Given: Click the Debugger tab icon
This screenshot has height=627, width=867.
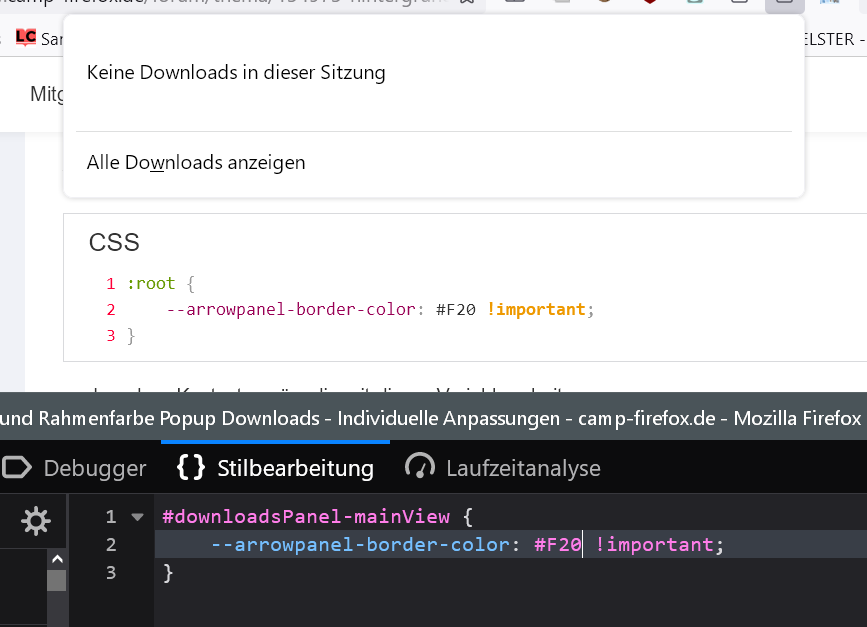Looking at the screenshot, I should [17, 468].
